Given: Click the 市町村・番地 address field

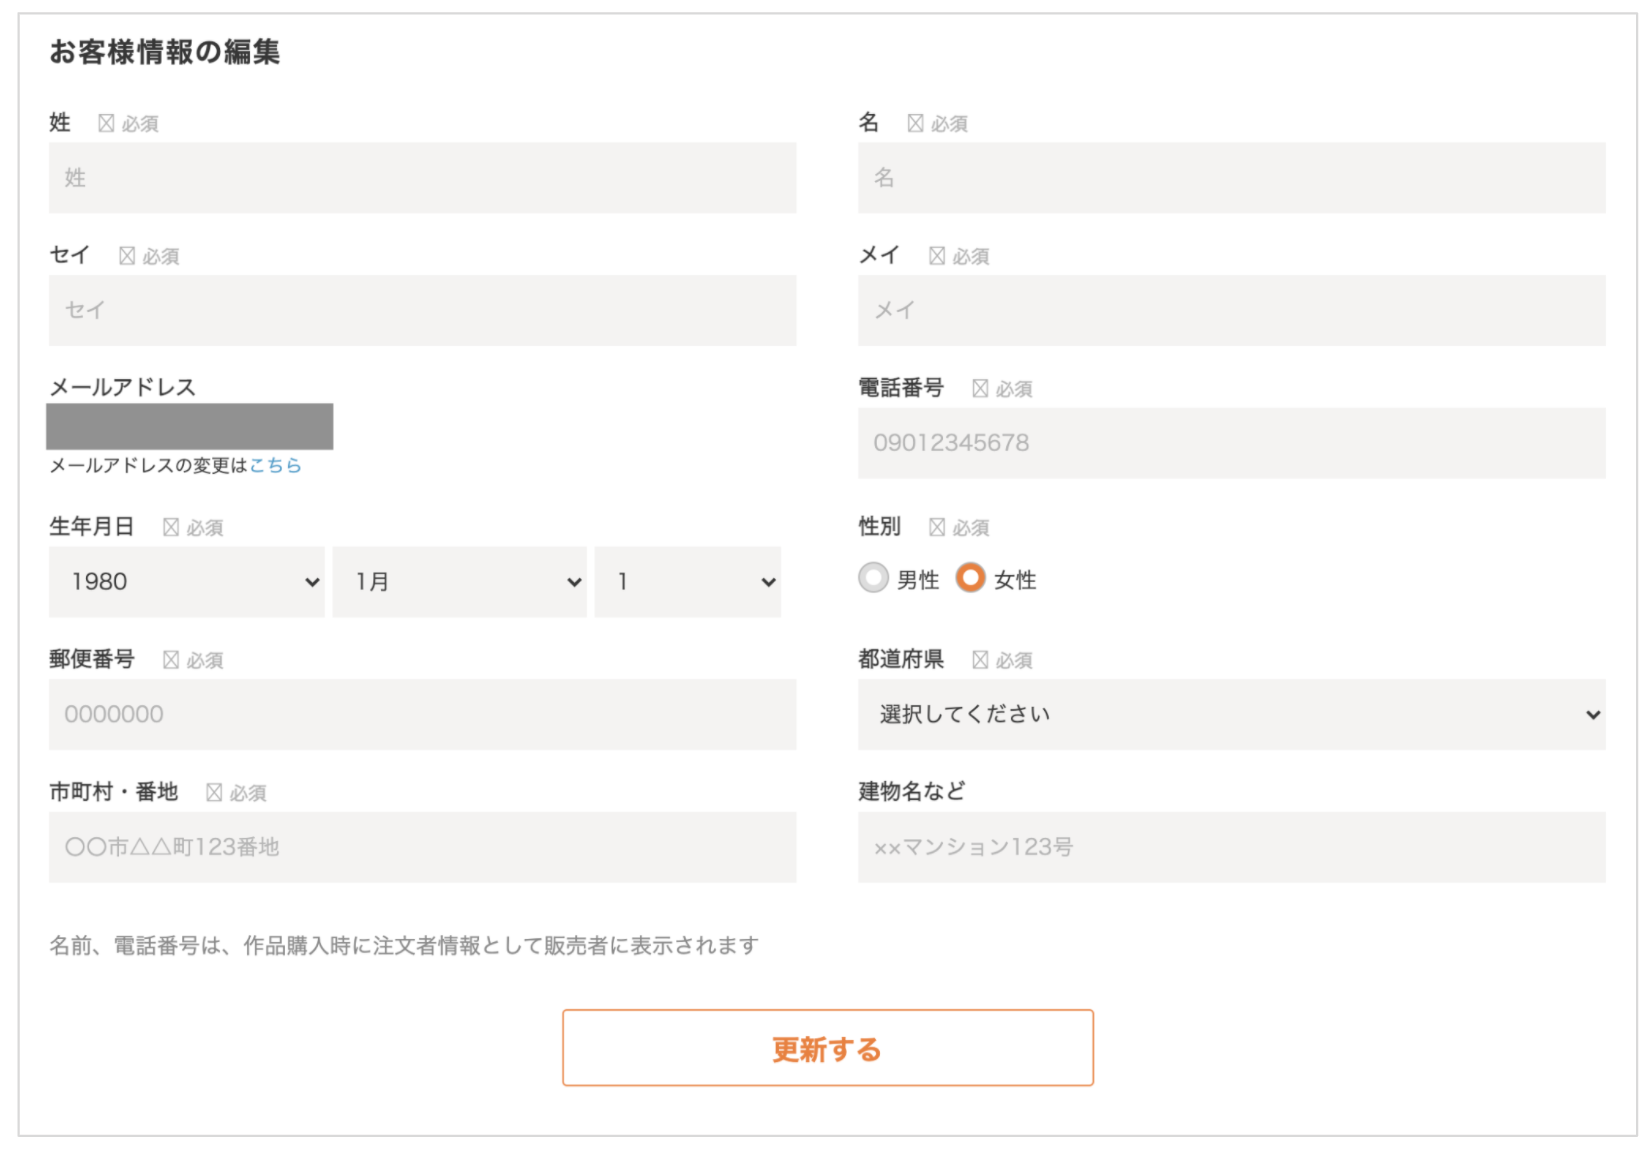Looking at the screenshot, I should (x=422, y=848).
